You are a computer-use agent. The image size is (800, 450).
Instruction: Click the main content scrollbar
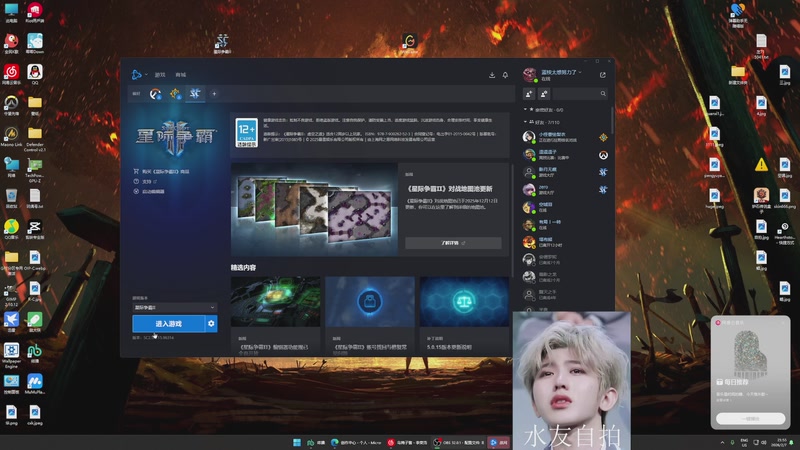click(512, 219)
